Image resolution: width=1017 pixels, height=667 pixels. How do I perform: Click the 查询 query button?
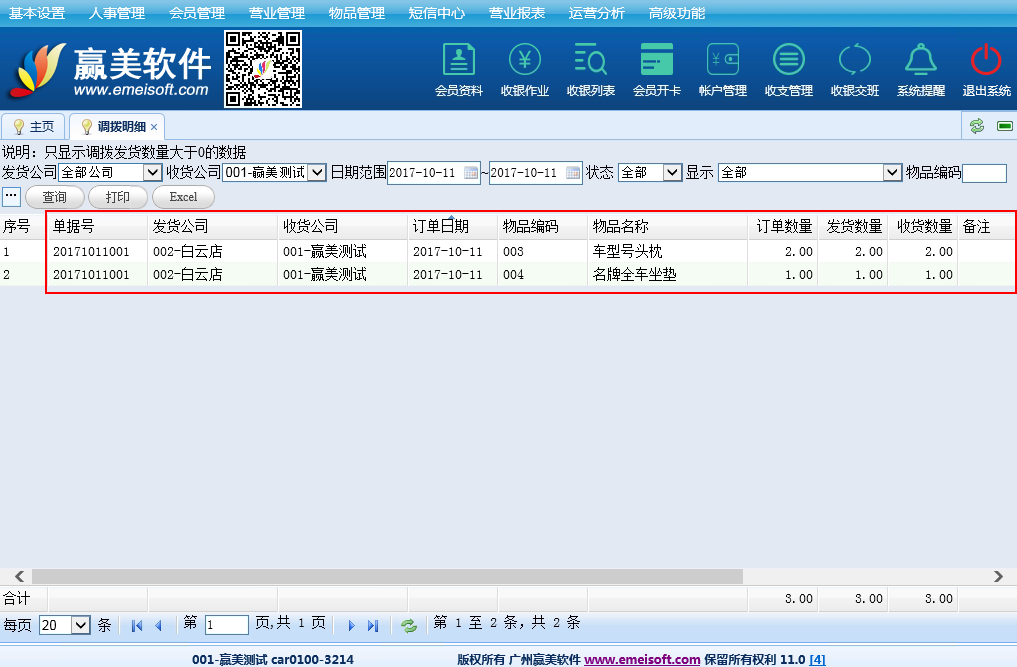coord(54,197)
